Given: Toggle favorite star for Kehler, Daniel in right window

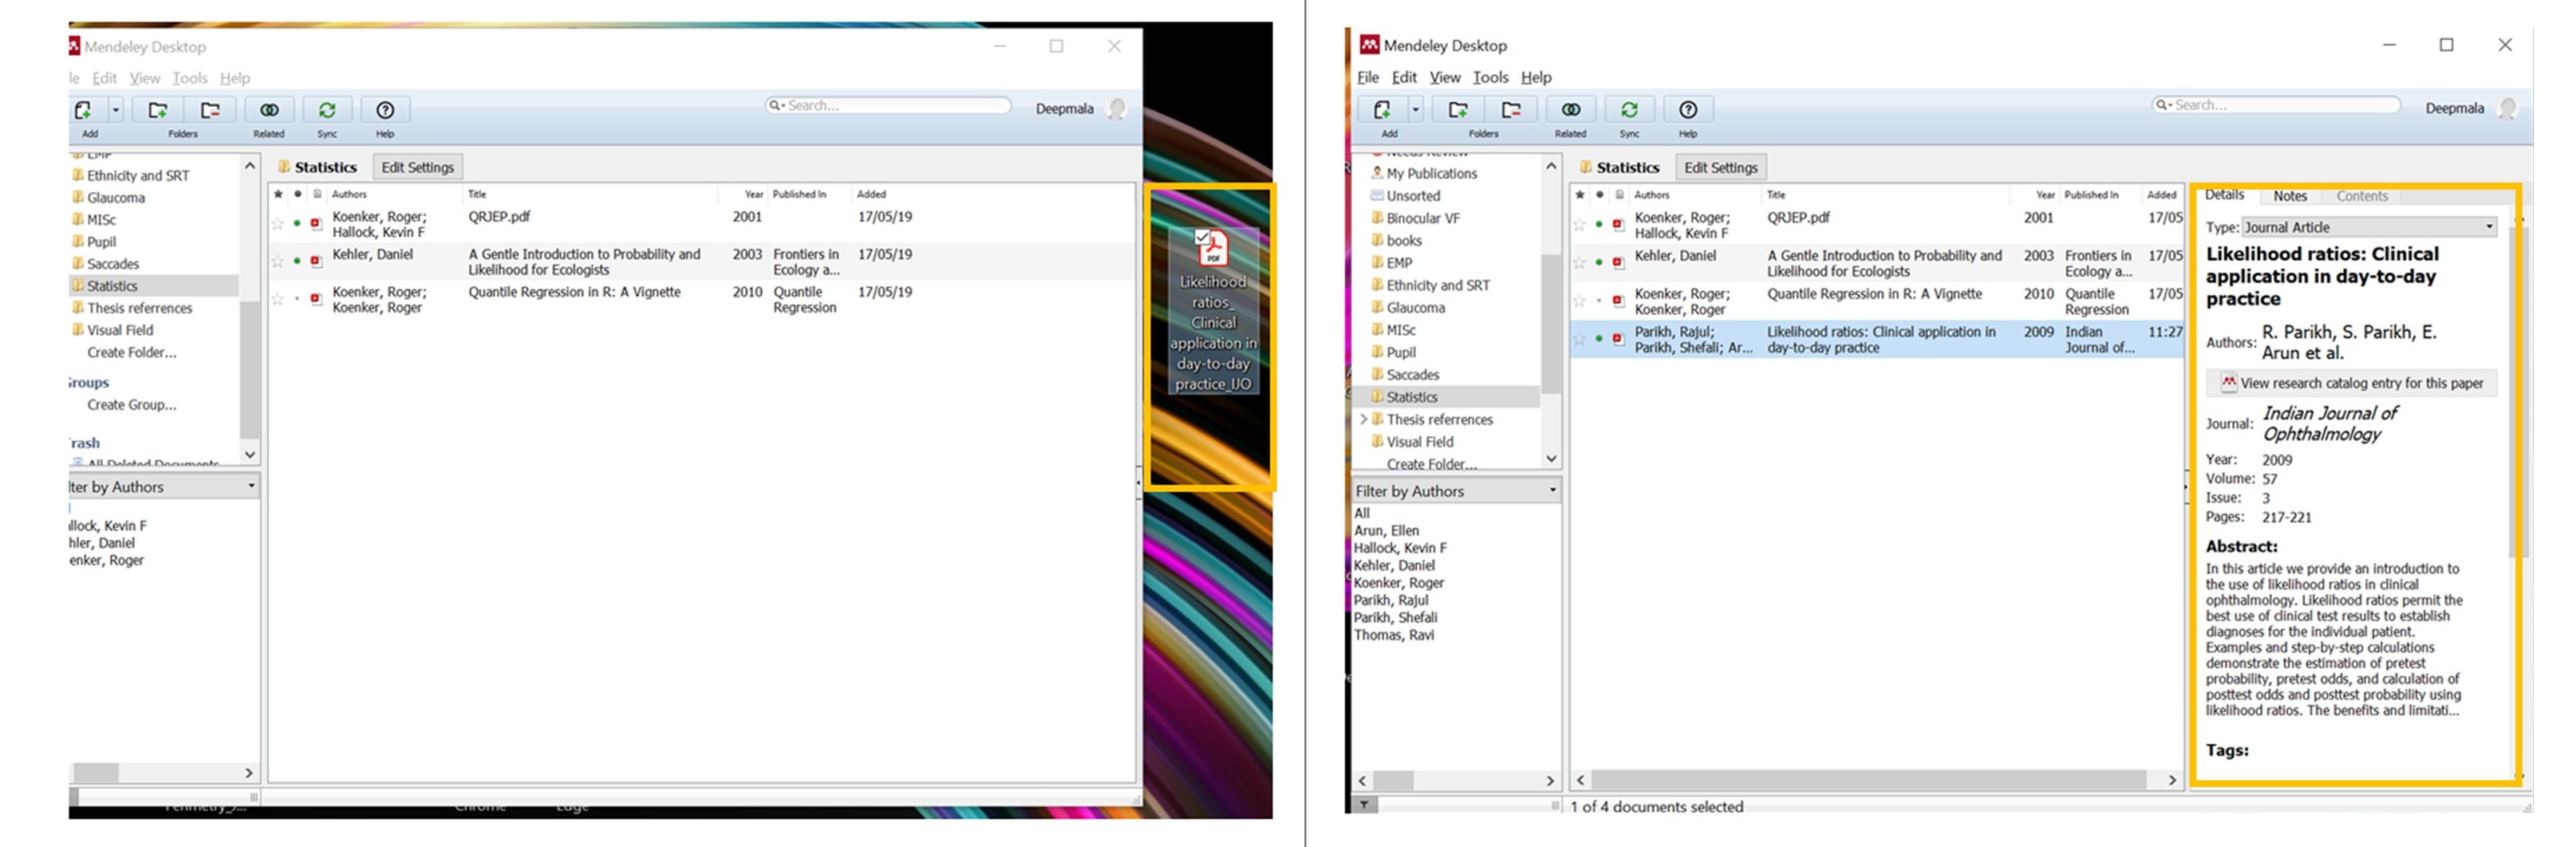Looking at the screenshot, I should click(x=1580, y=262).
